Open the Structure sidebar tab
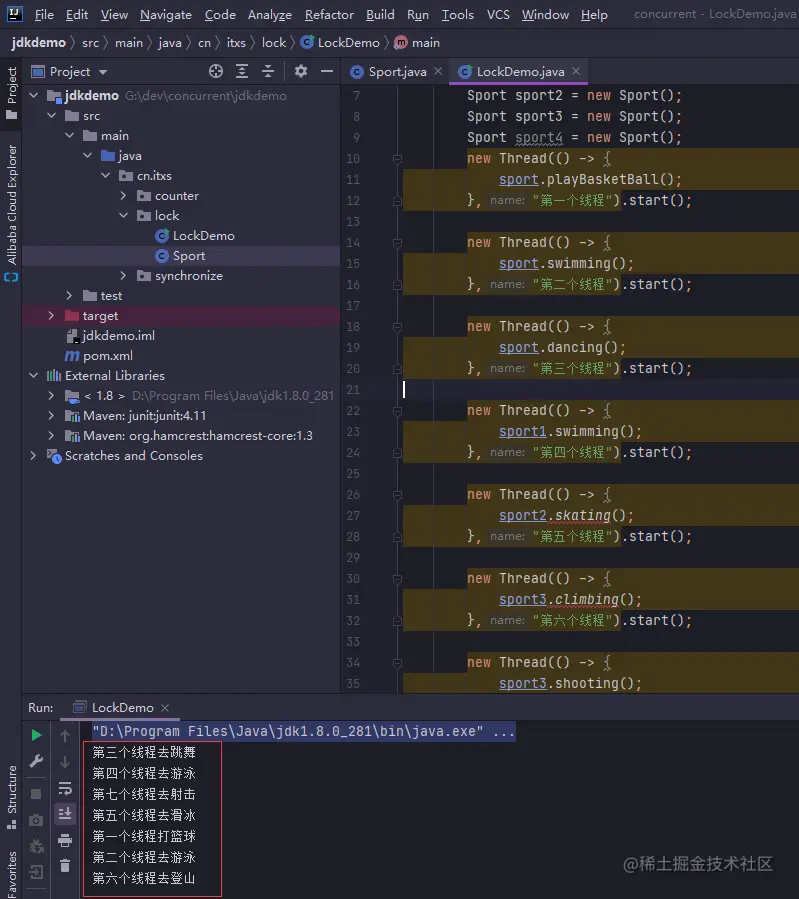The height and width of the screenshot is (899, 799). pyautogui.click(x=11, y=798)
